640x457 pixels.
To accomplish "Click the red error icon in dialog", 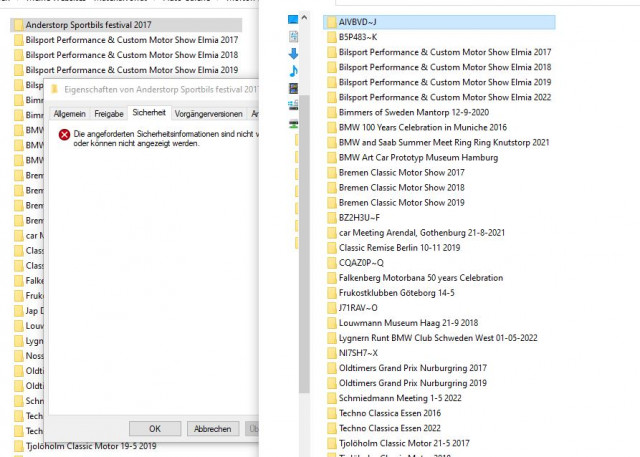I will 64,134.
